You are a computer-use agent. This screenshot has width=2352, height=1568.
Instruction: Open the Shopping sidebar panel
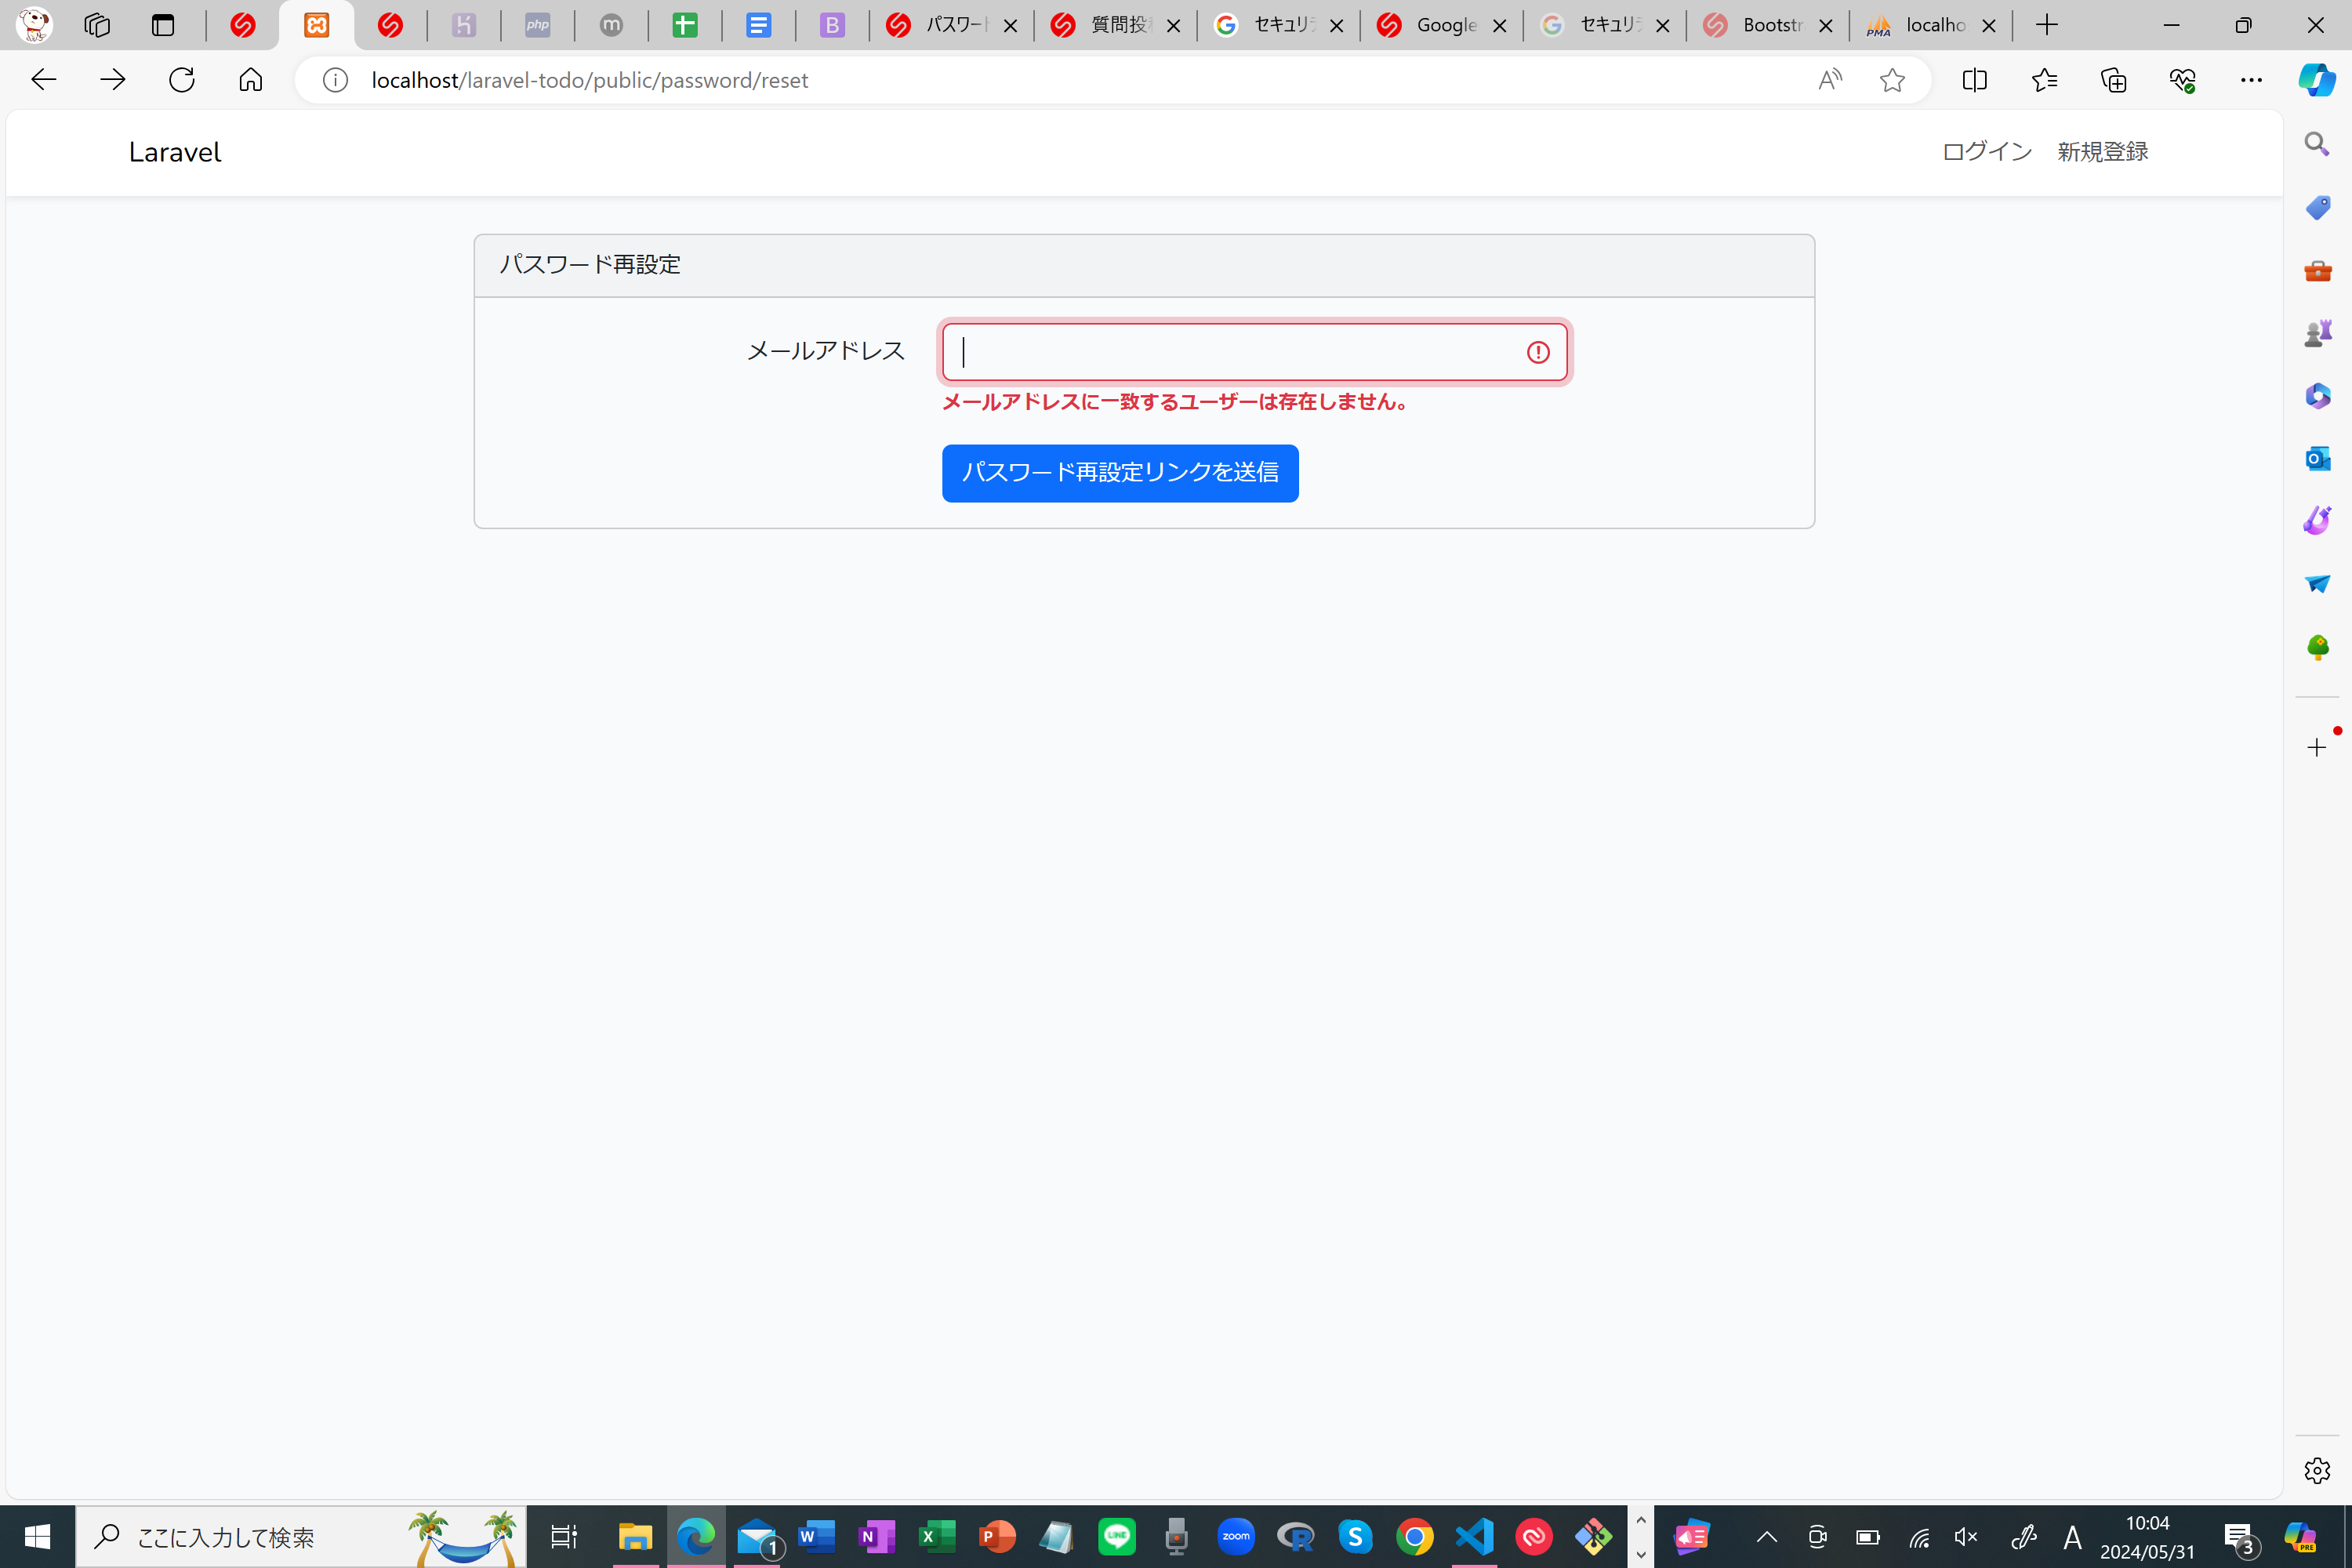(x=2316, y=208)
